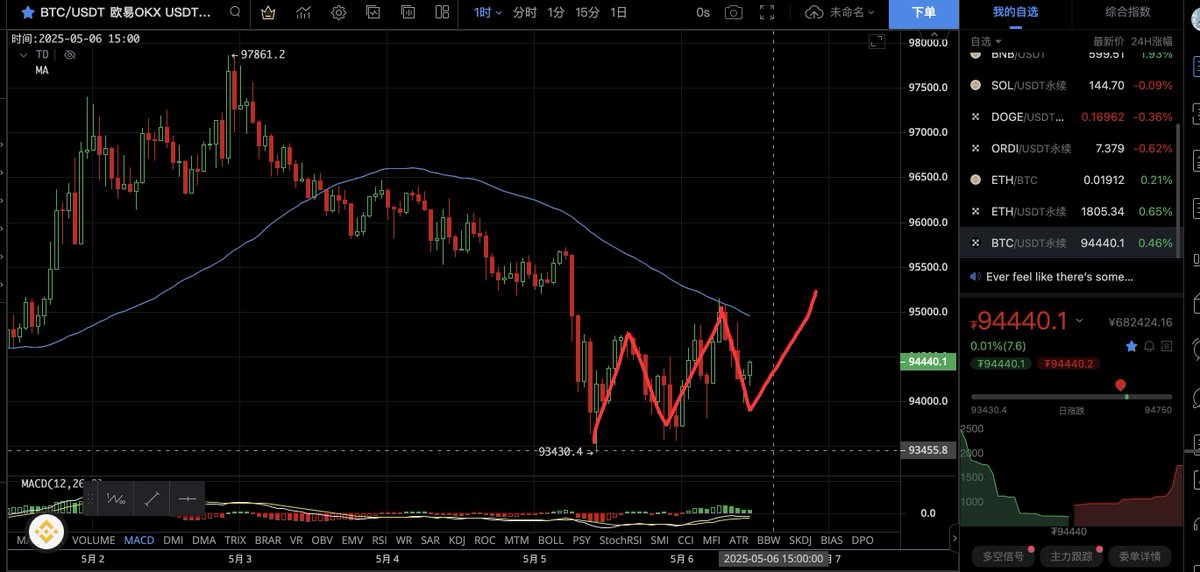Screen dimensions: 1200x572
Task: Click the chart template icon after the gear
Action: (x=373, y=13)
